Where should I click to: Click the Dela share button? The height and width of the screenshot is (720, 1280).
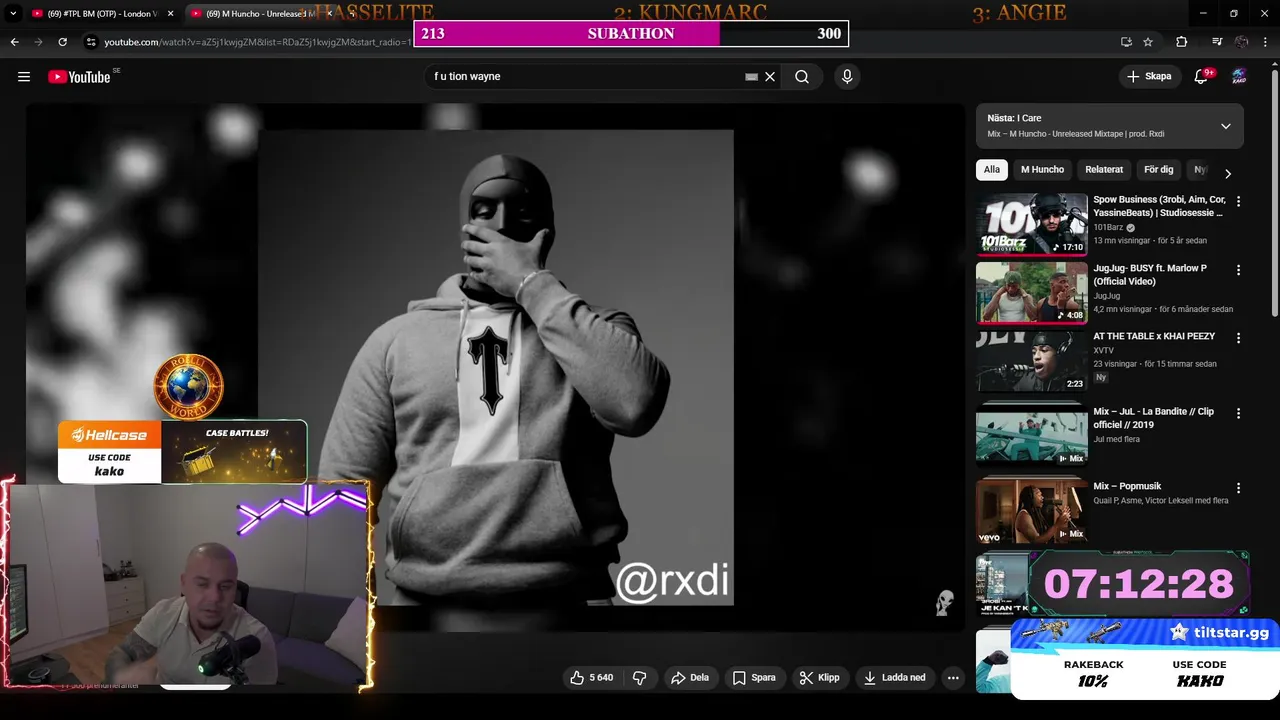[x=690, y=678]
